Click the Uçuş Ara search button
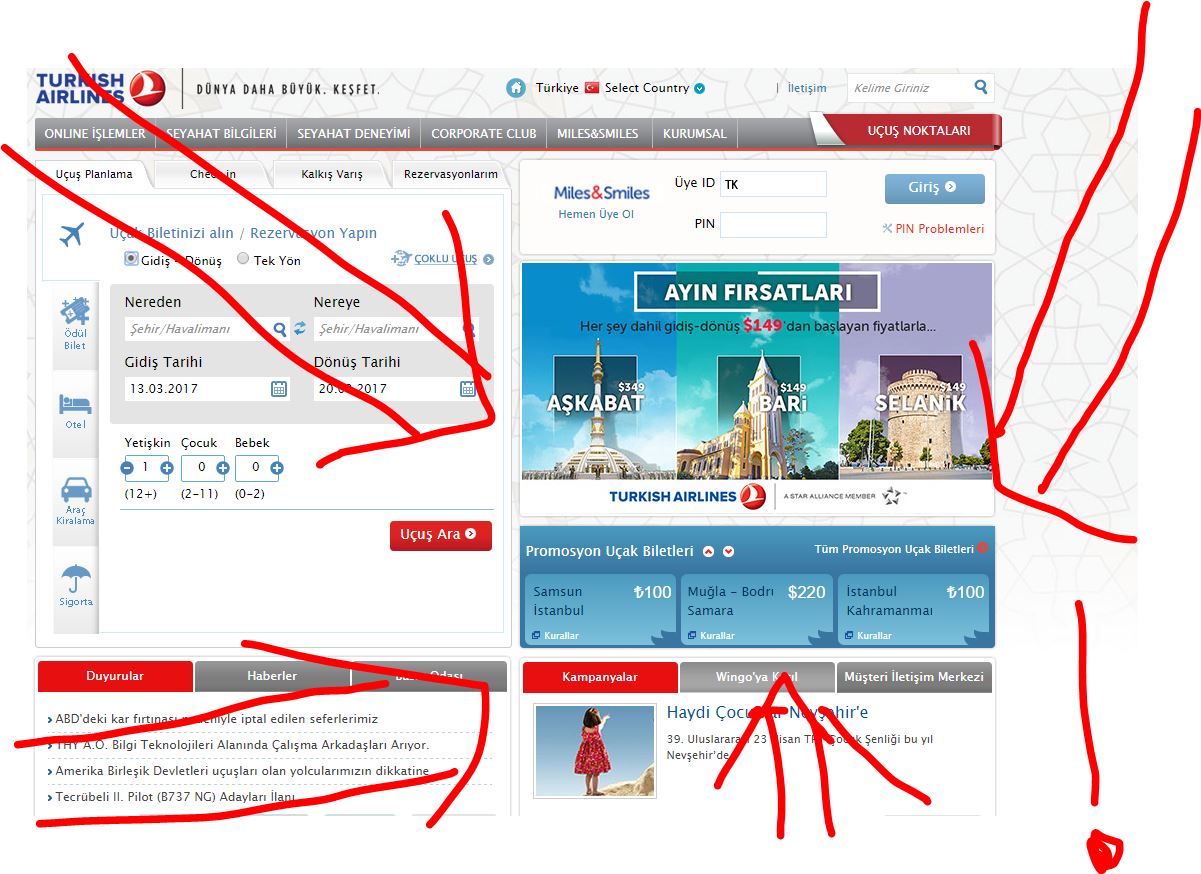Image resolution: width=1201 pixels, height=874 pixels. point(440,535)
